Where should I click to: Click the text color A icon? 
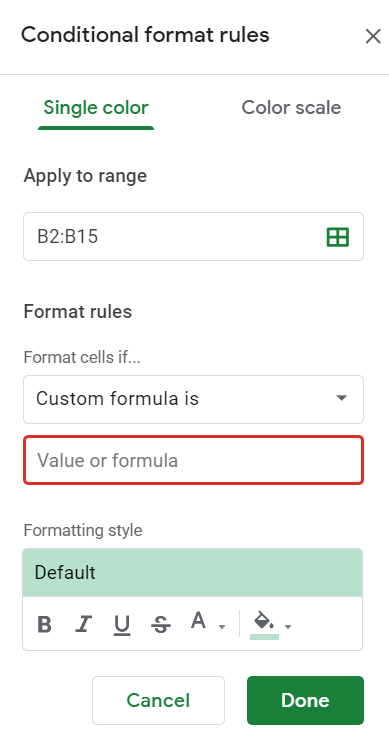[199, 621]
